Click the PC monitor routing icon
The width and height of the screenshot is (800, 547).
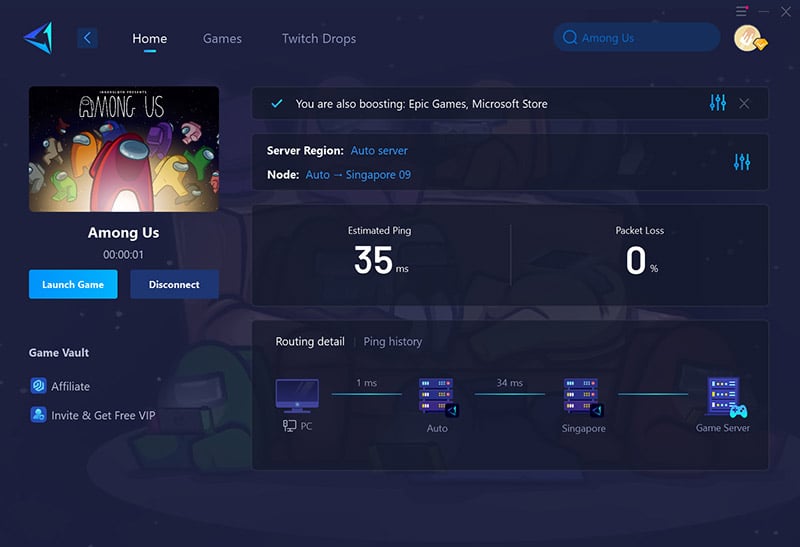pos(297,395)
